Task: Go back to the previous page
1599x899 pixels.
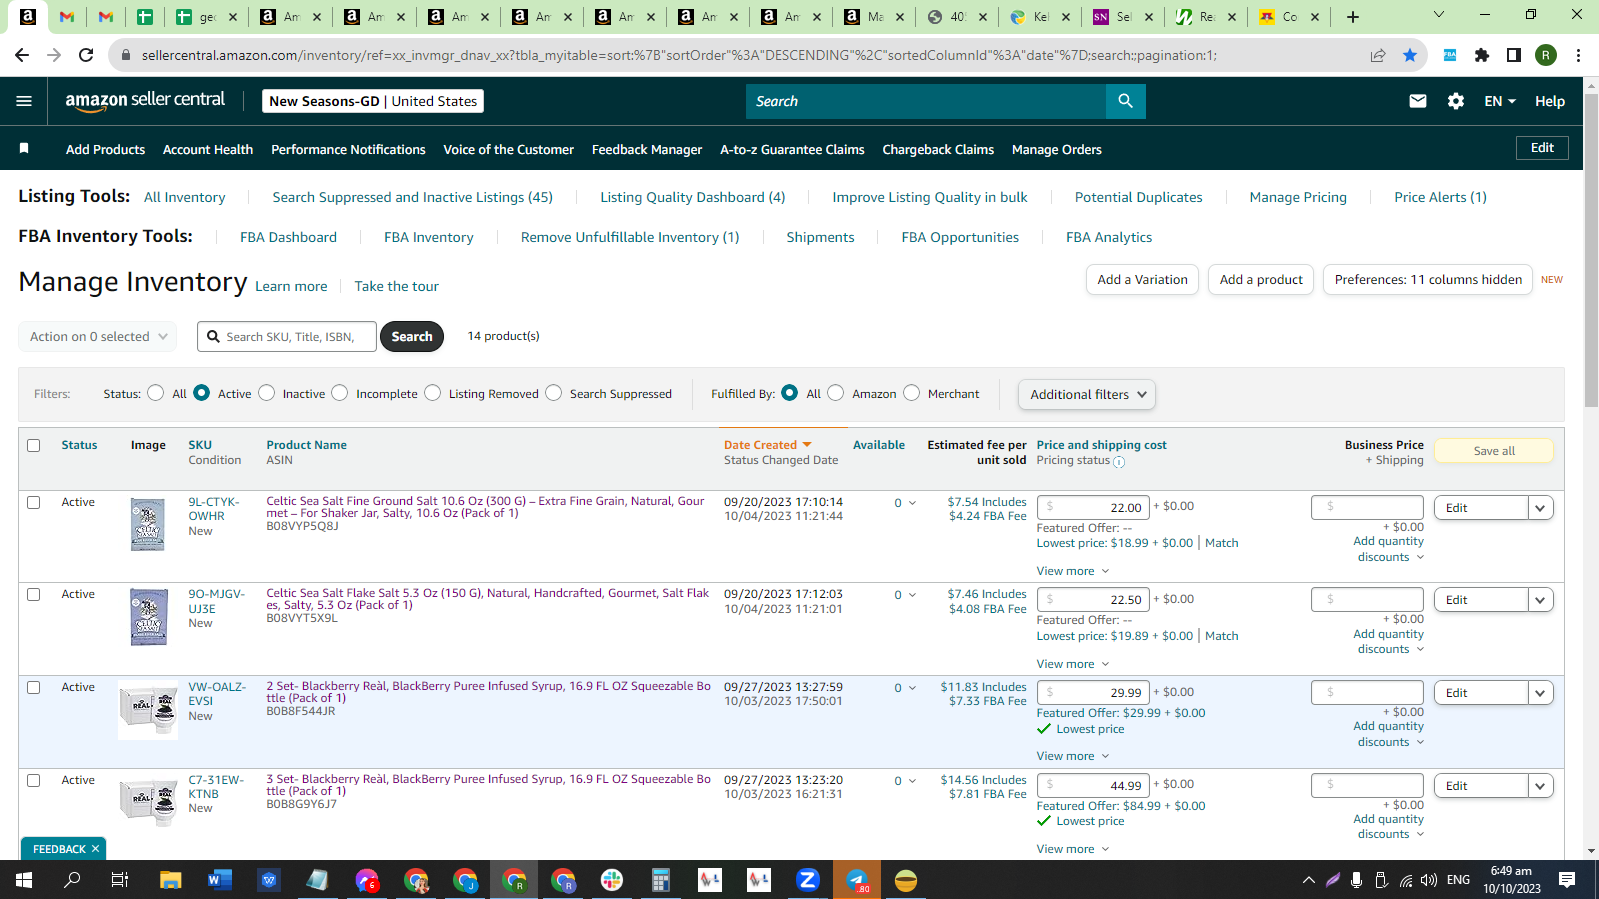Action: point(22,55)
